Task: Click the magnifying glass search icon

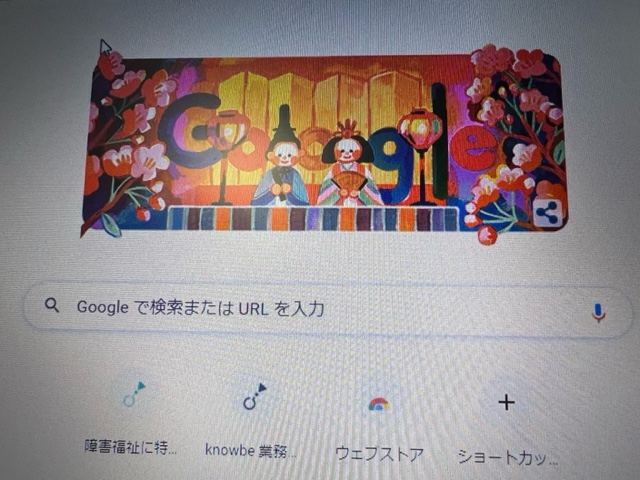Action: click(52, 305)
